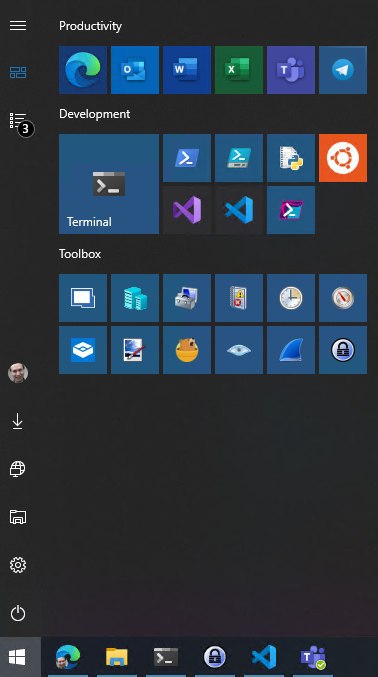This screenshot has height=677, width=378.
Task: Switch to Terminal on the taskbar
Action: (x=166, y=657)
